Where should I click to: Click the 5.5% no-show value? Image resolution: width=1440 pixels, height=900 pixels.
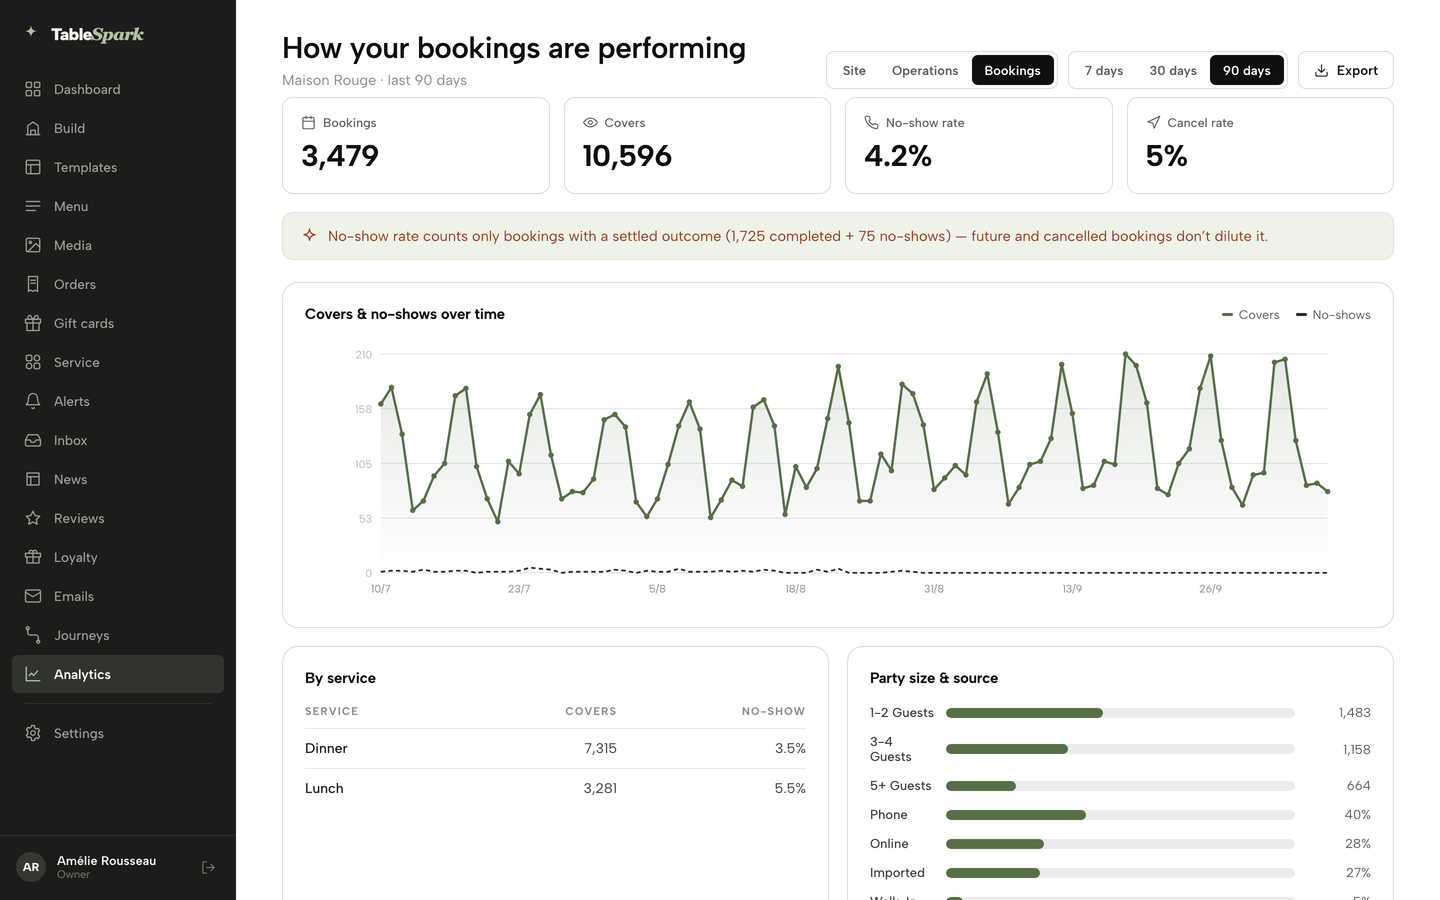790,788
